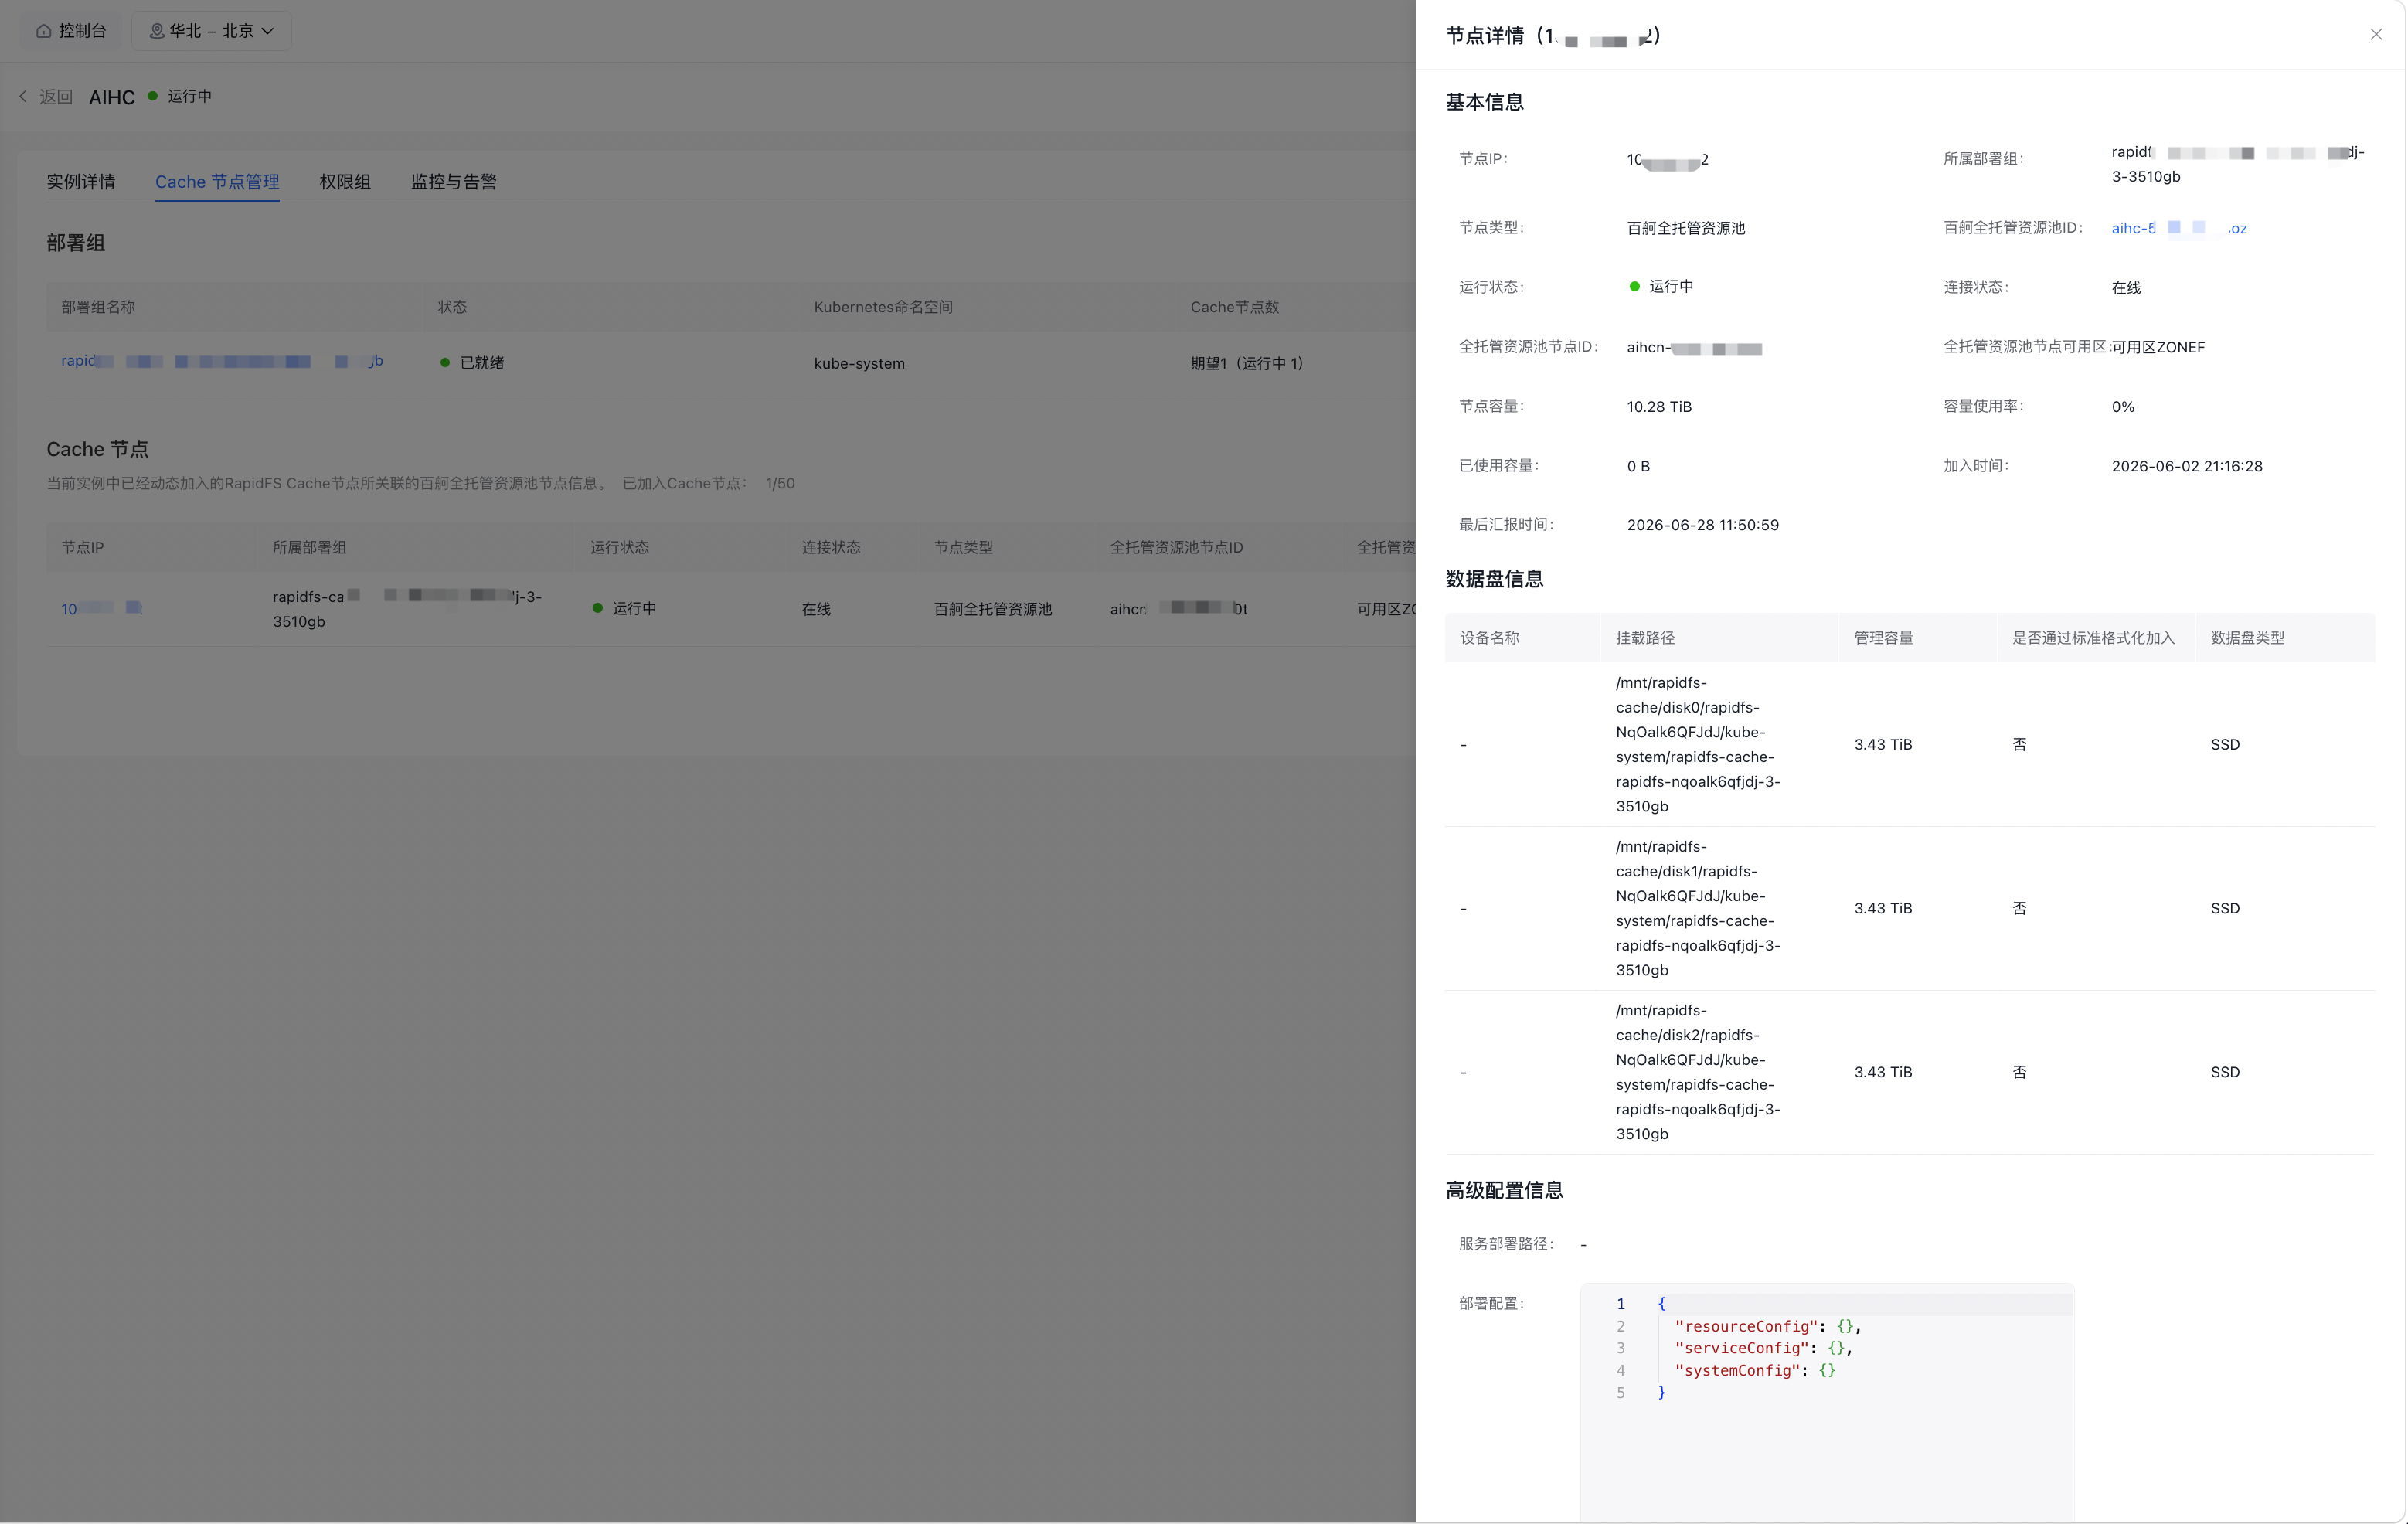
Task: Click the Cache节点数 column header
Action: (x=1234, y=307)
